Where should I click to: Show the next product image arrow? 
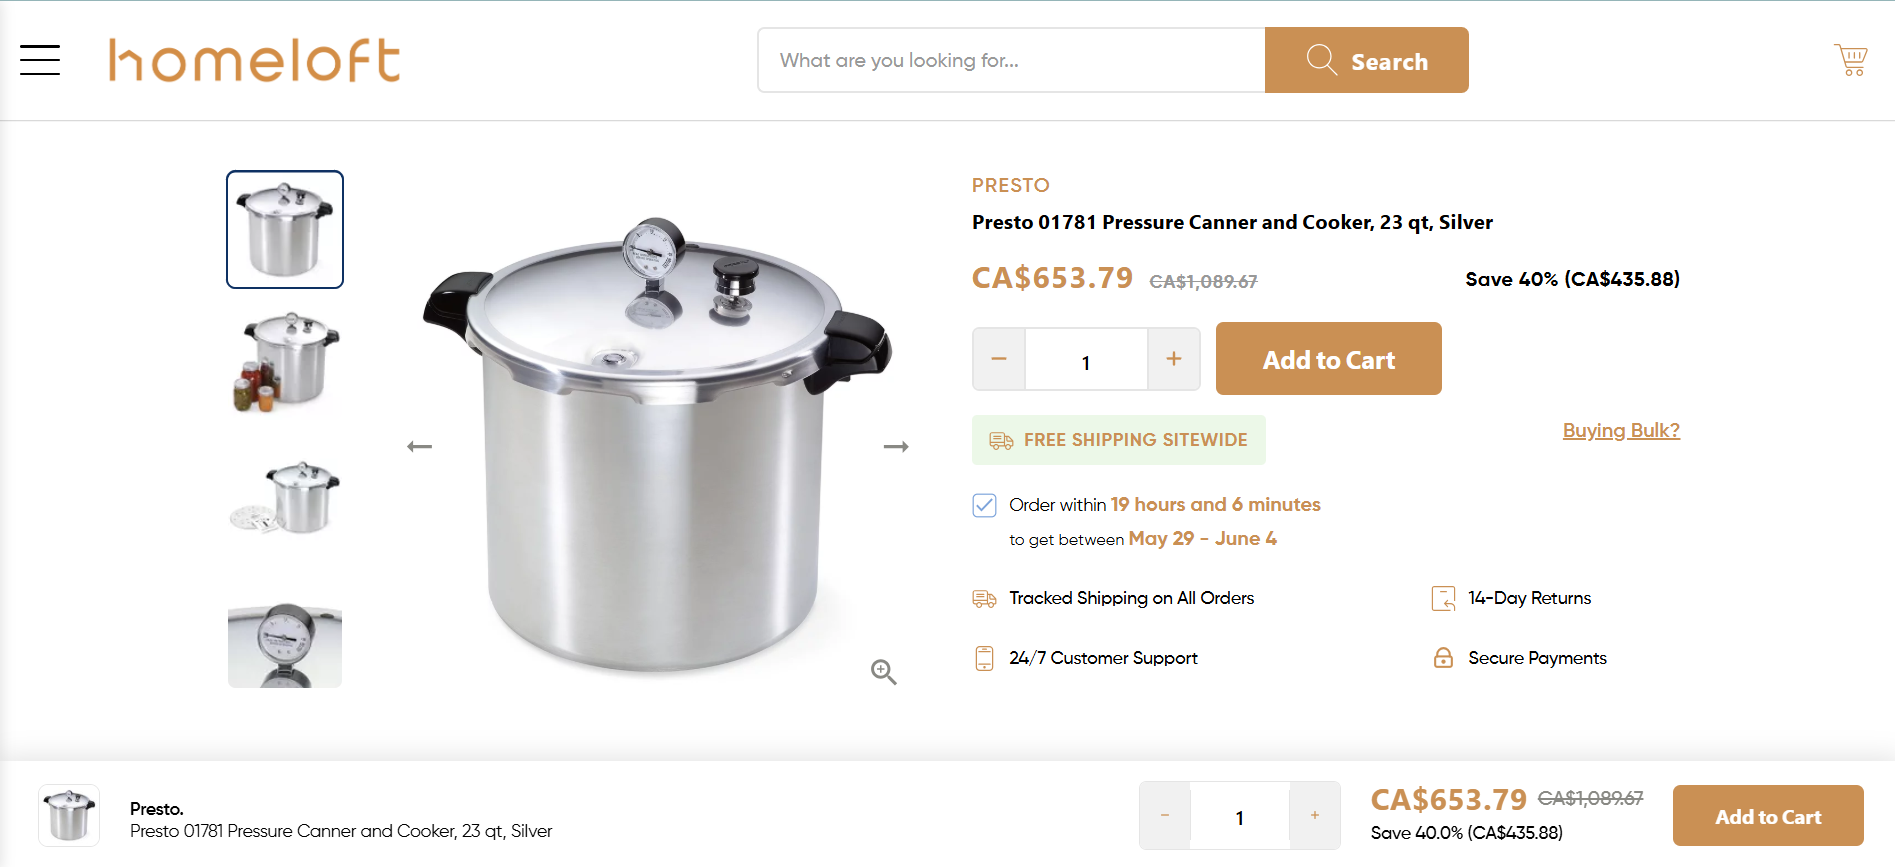pos(896,446)
